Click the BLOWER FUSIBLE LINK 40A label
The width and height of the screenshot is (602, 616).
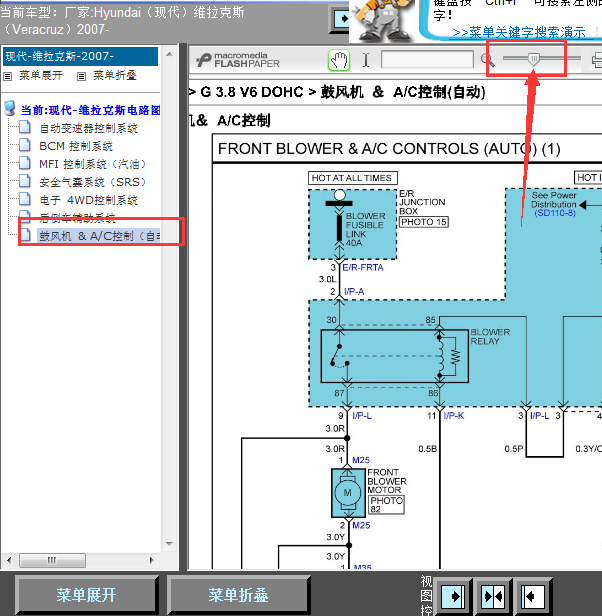click(x=365, y=229)
